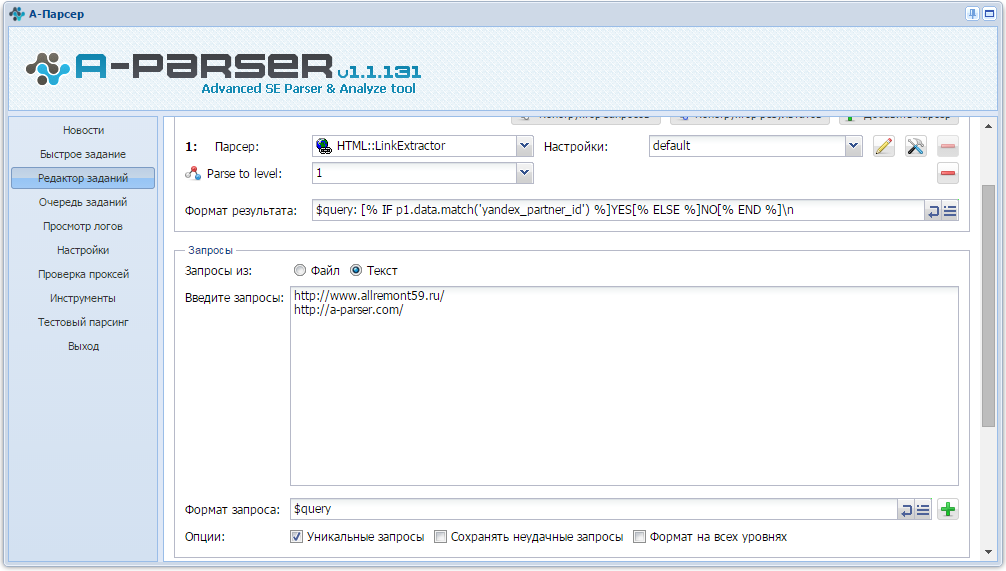Open the Настройки preset dropdown arrow
Image resolution: width=1006 pixels, height=571 pixels.
click(x=853, y=146)
